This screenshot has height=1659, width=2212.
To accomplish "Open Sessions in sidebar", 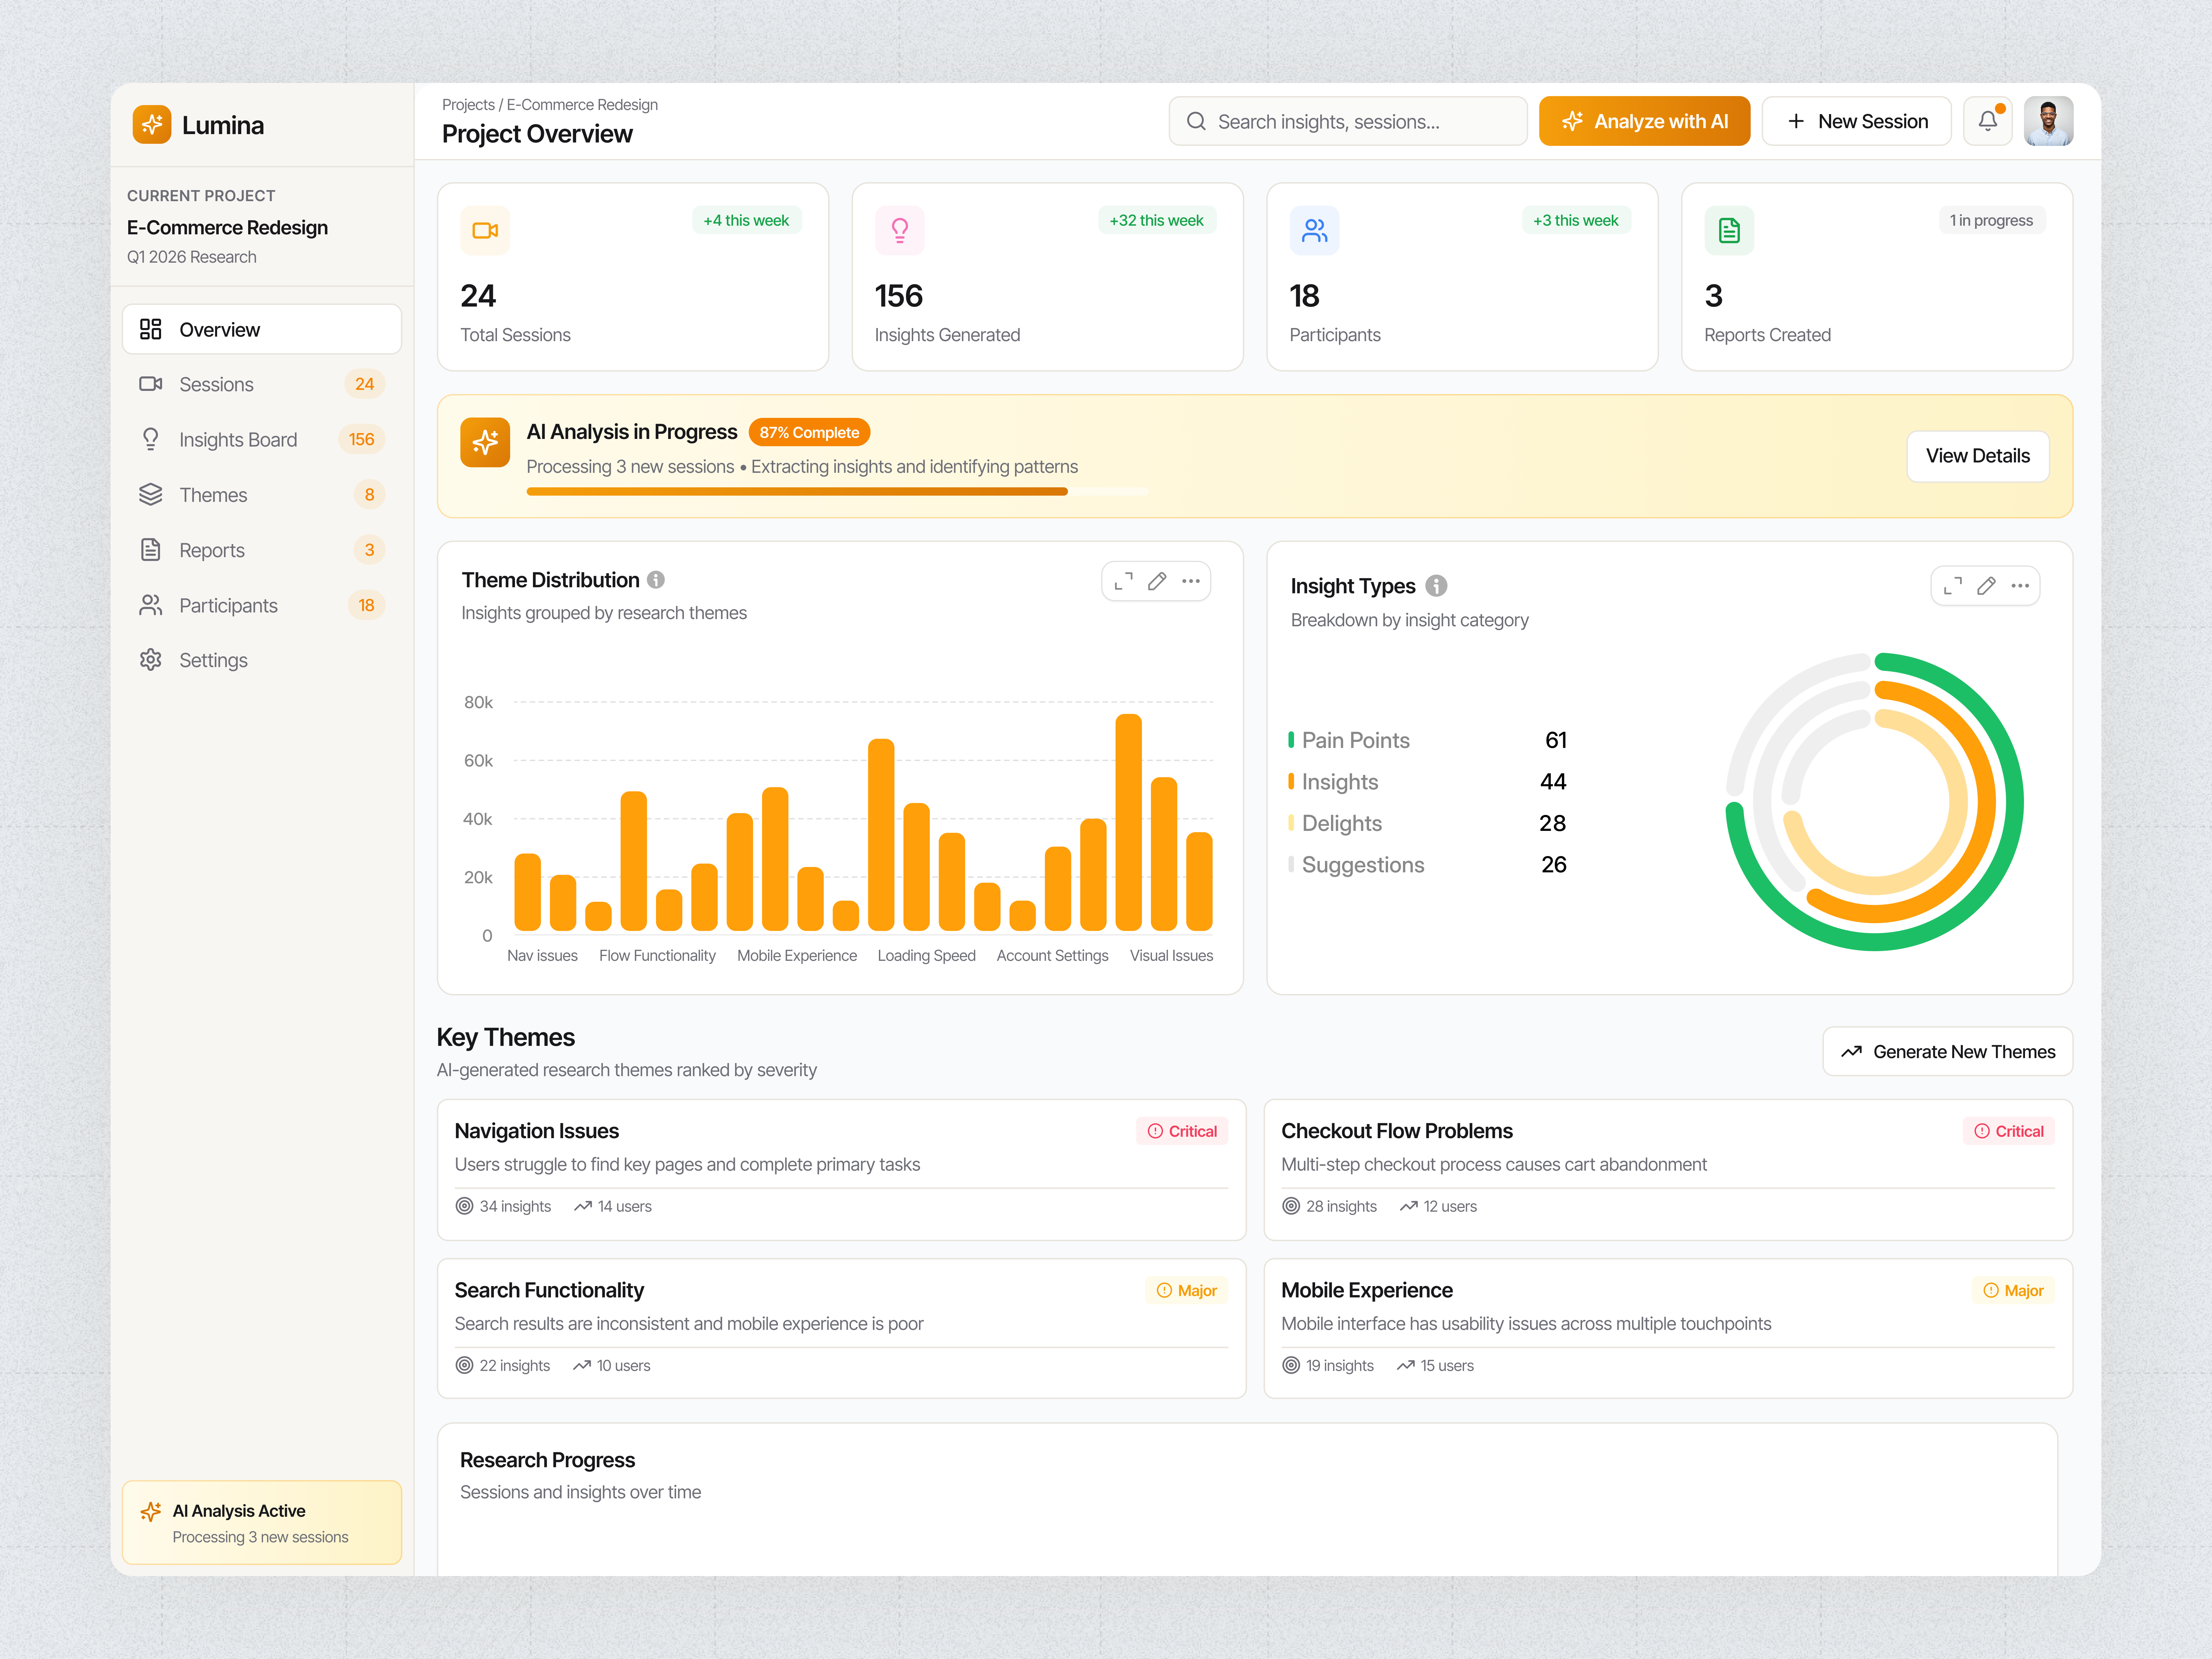I will point(262,384).
